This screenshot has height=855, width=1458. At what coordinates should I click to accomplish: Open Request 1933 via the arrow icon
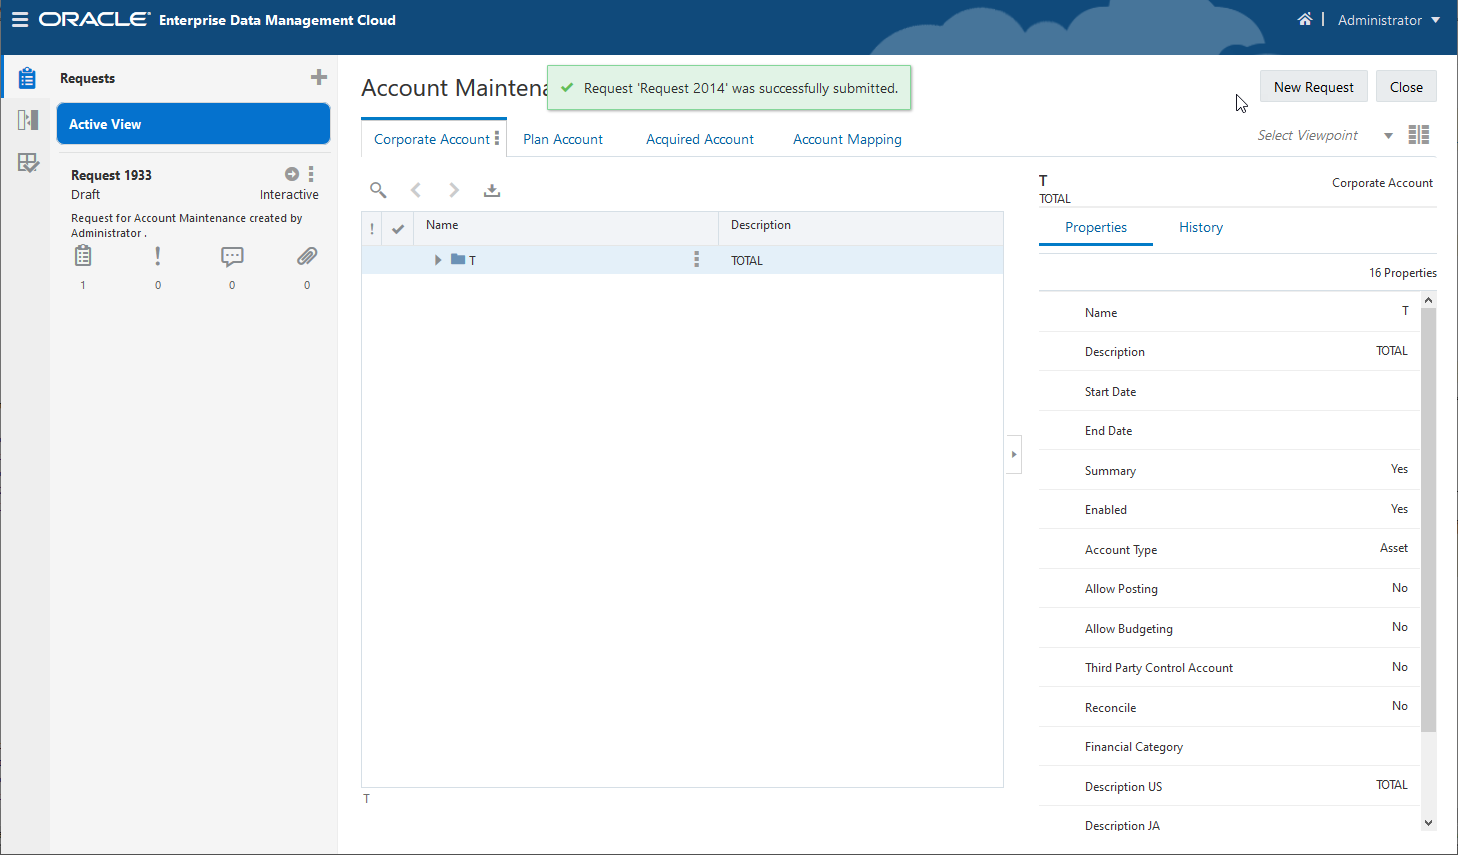[290, 172]
